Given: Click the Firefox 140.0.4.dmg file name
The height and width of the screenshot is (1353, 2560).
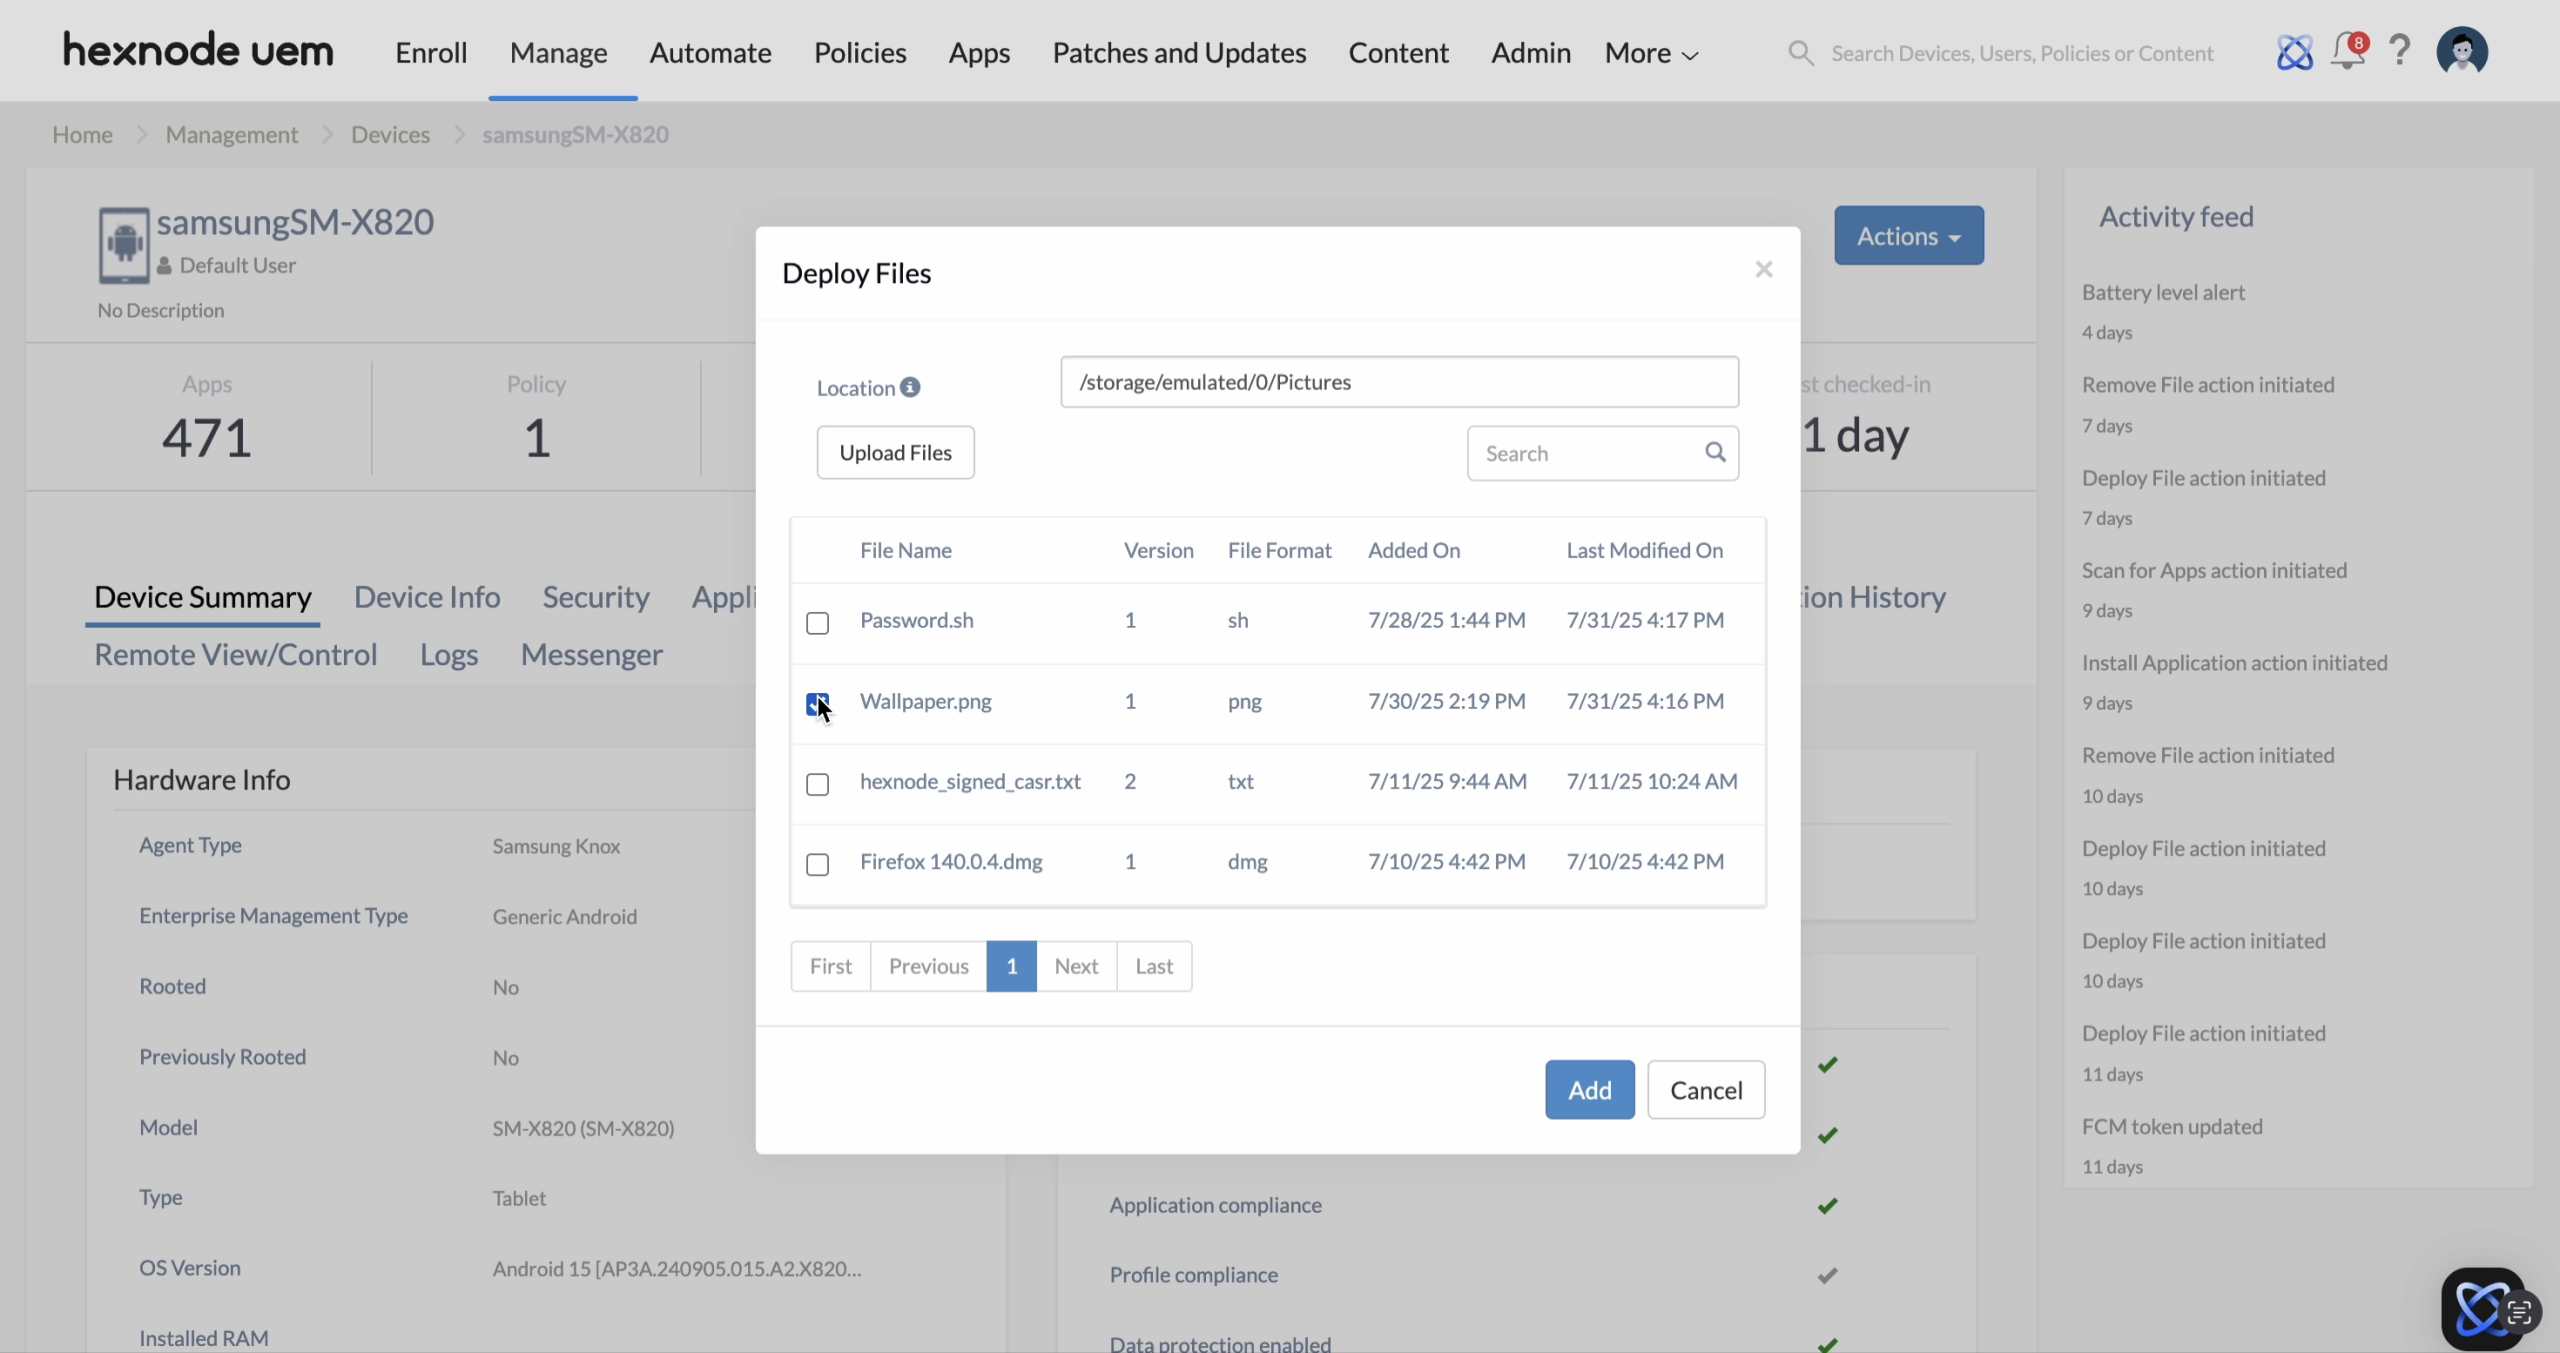Looking at the screenshot, I should point(951,861).
